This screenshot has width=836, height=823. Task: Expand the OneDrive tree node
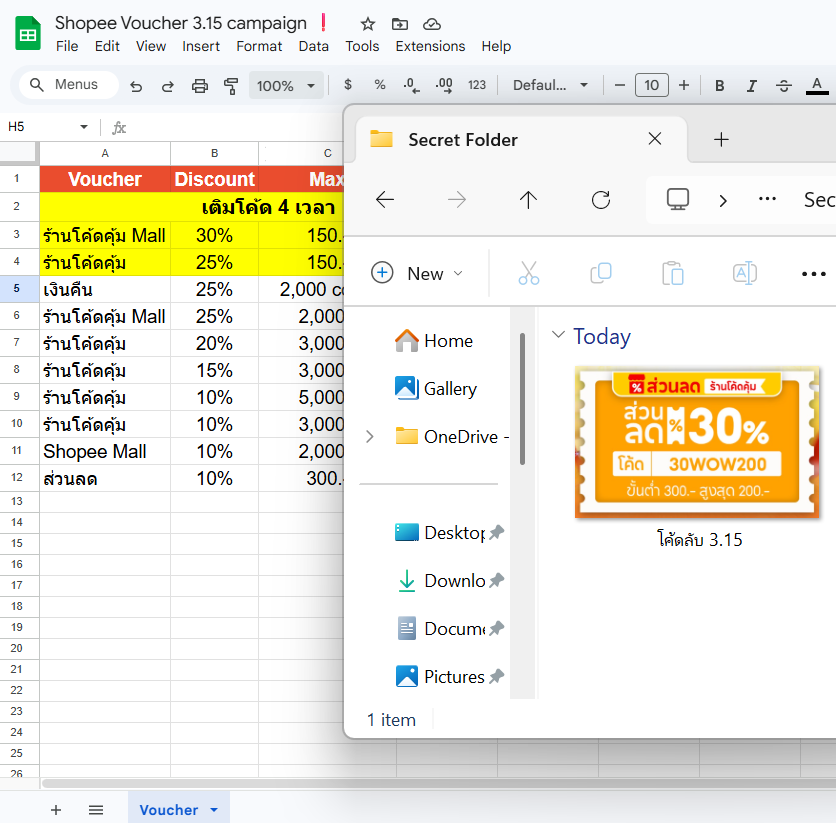coord(370,437)
